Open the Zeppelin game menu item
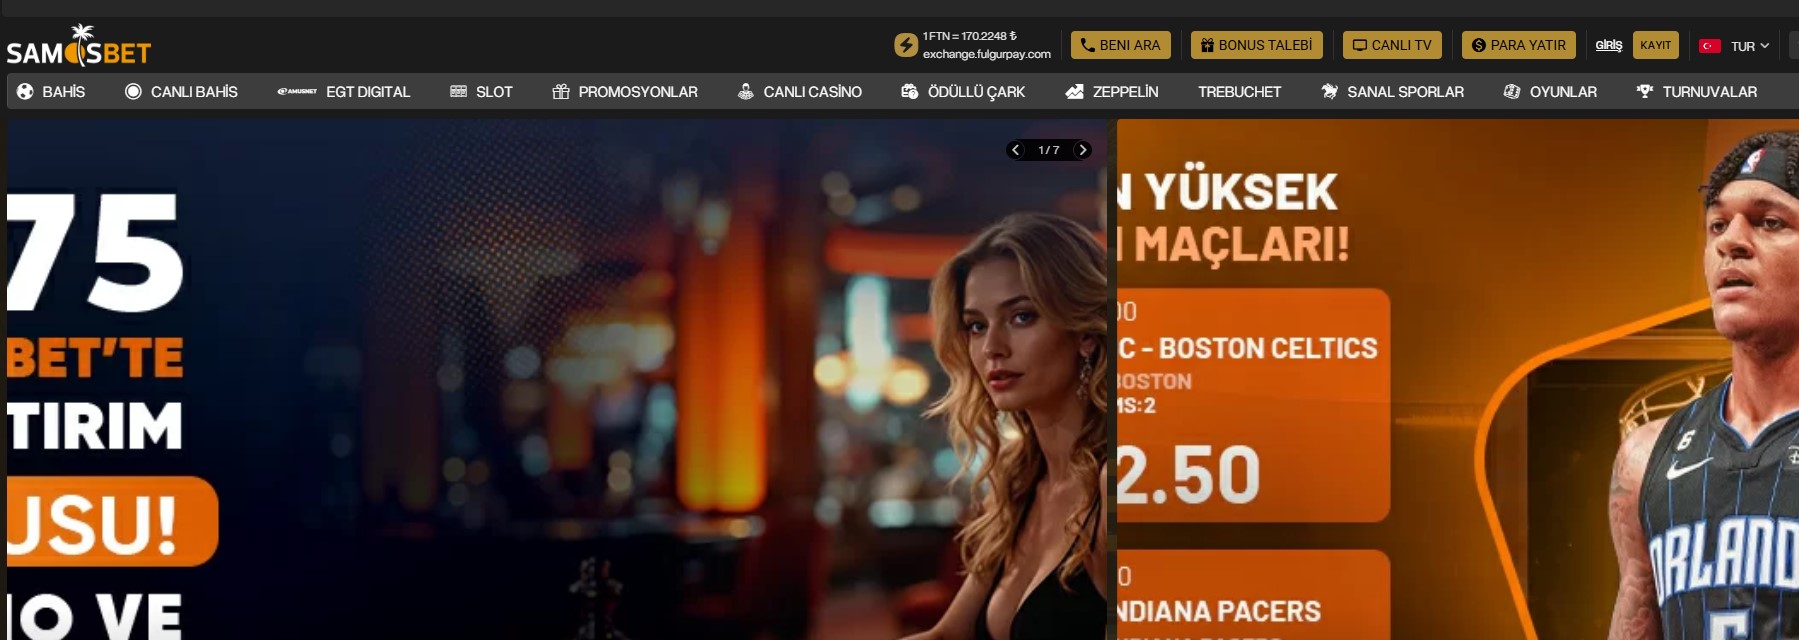 click(x=1112, y=91)
